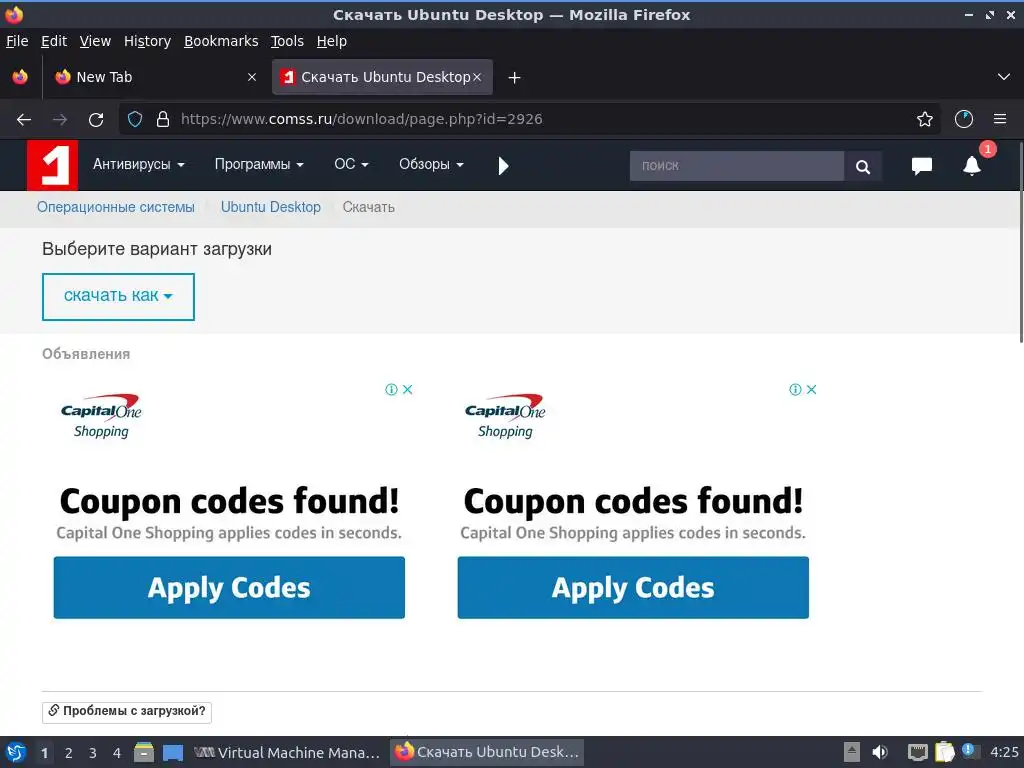Click the magnifier search button on the site

863,167
